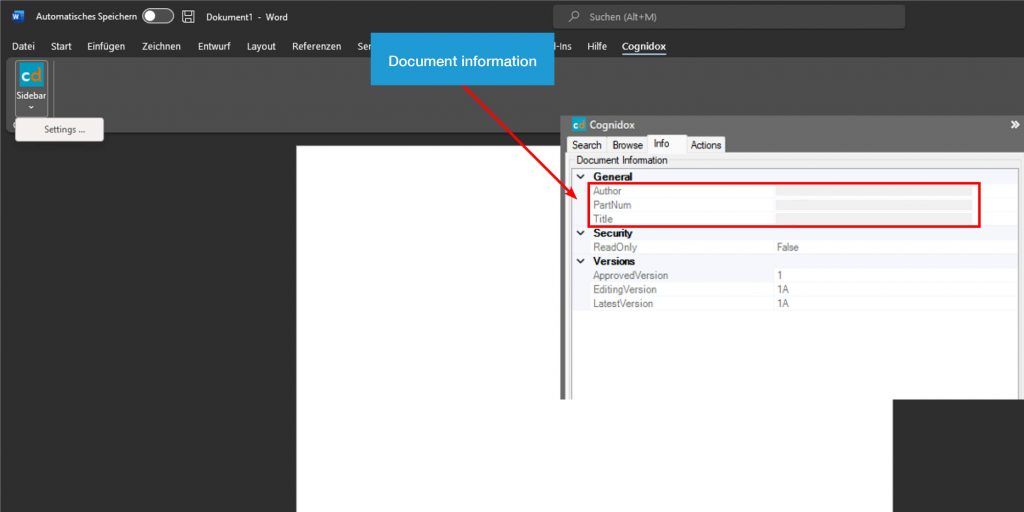Collapse the General section
Screen dimensions: 1024x512
(579, 177)
